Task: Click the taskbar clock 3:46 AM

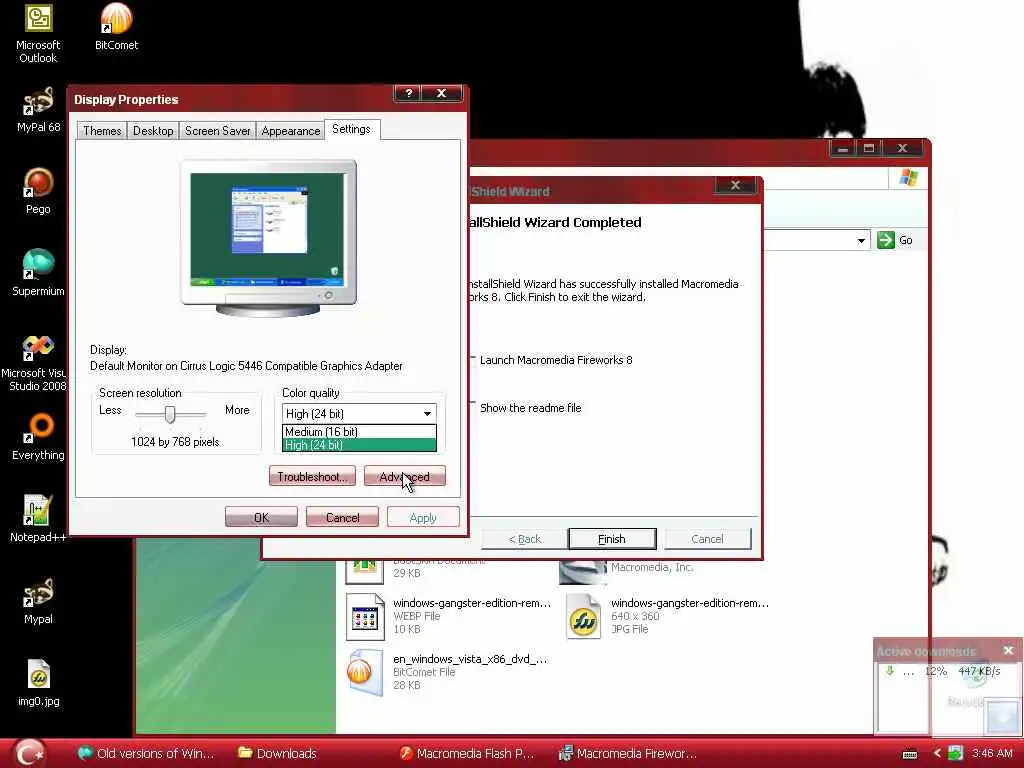Action: click(x=992, y=753)
